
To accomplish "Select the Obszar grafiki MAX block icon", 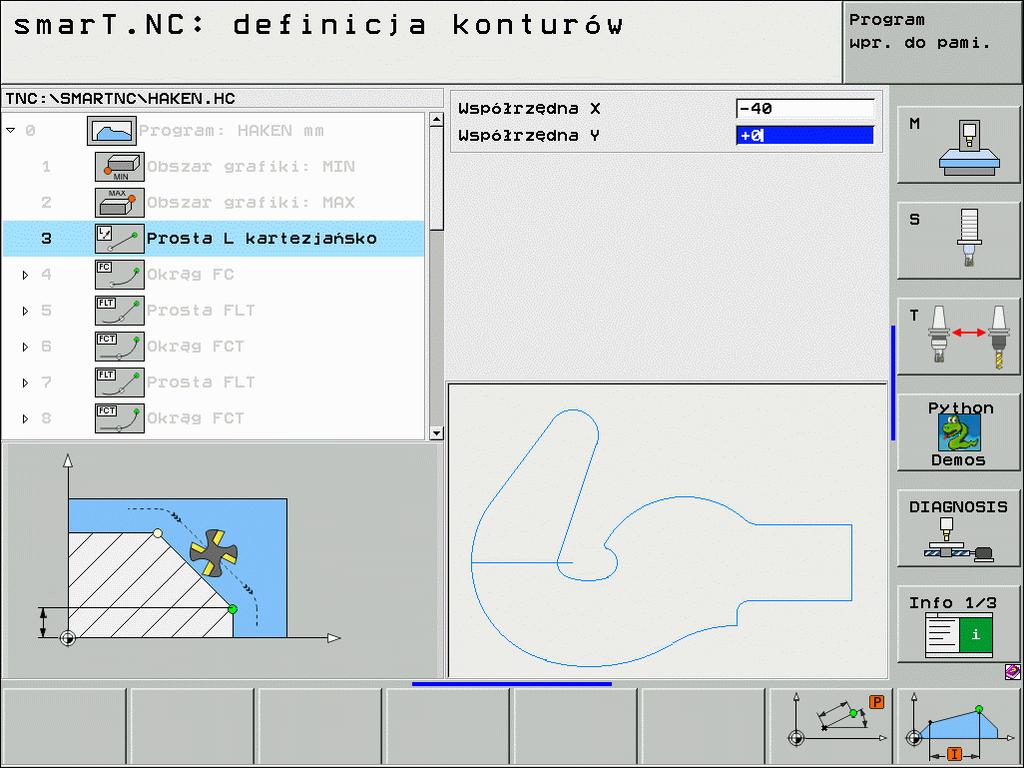I will pos(120,202).
